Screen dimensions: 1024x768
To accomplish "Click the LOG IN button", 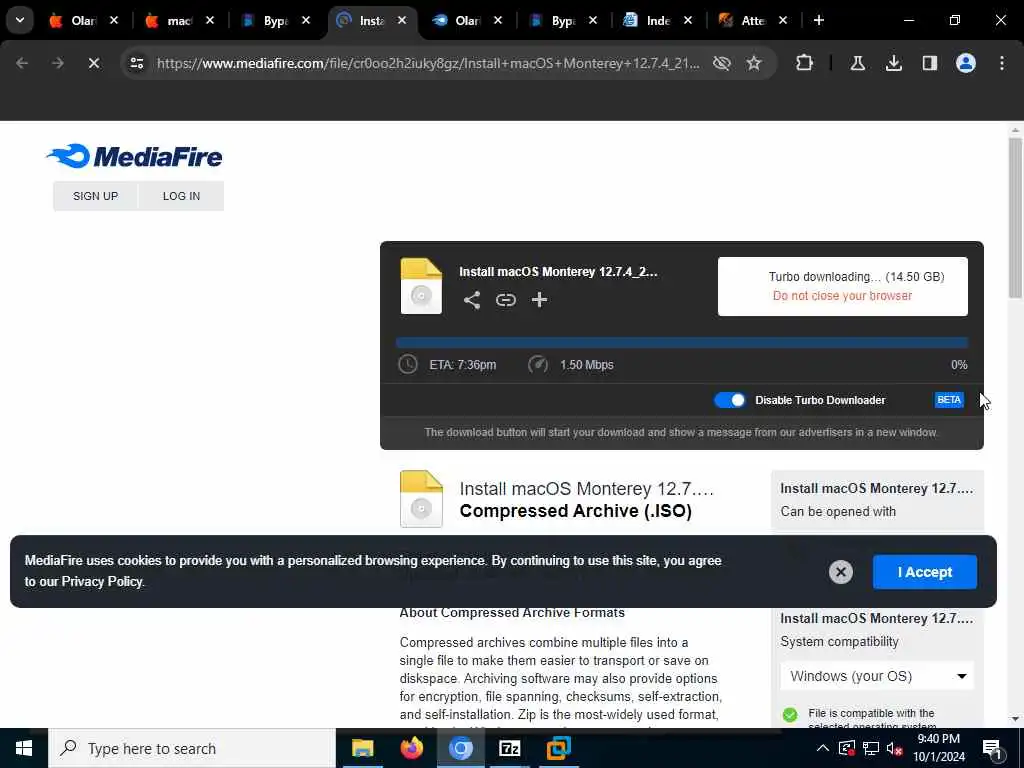I will point(182,196).
